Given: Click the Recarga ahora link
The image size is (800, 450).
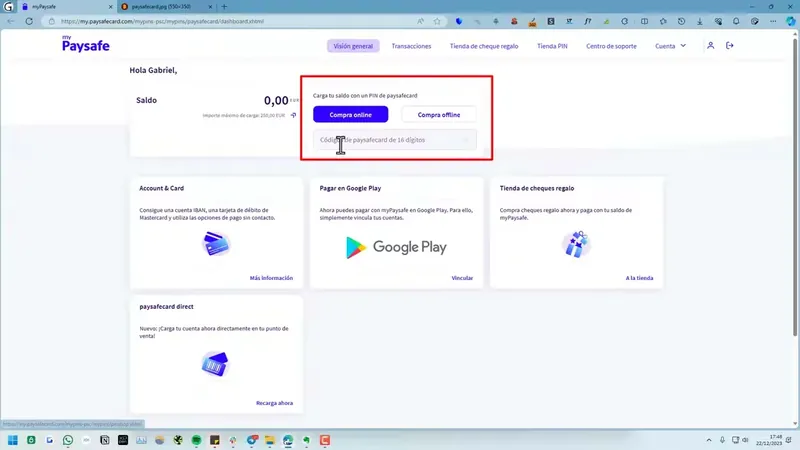Looking at the screenshot, I should pos(274,403).
